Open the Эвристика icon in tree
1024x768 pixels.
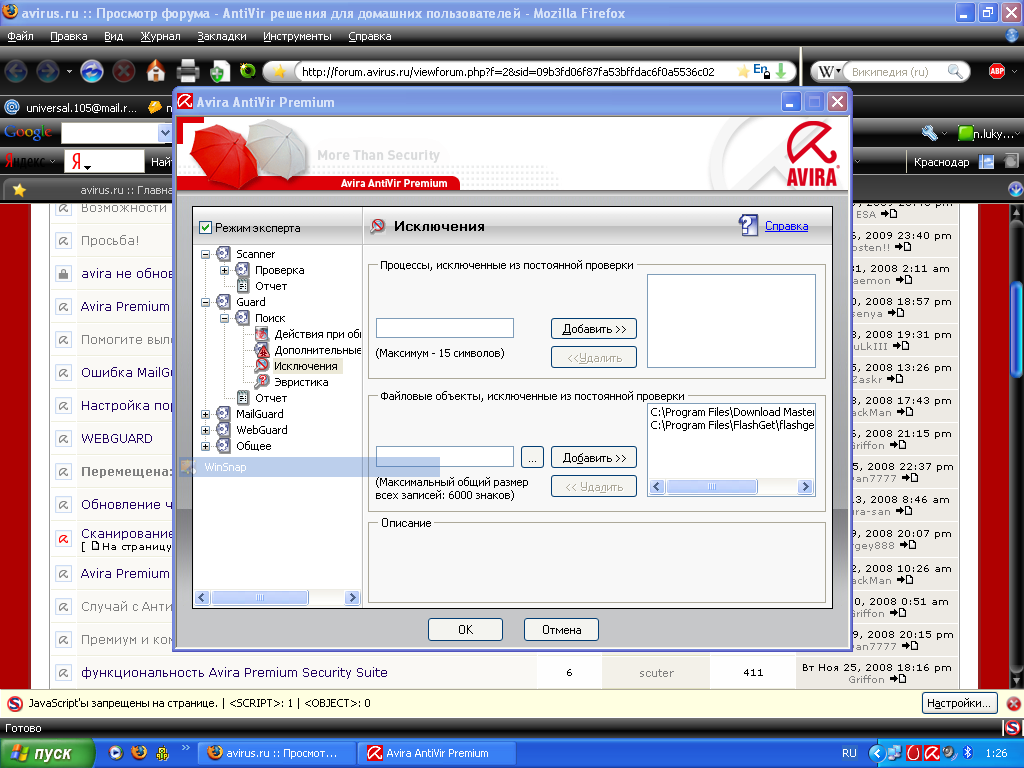point(262,381)
